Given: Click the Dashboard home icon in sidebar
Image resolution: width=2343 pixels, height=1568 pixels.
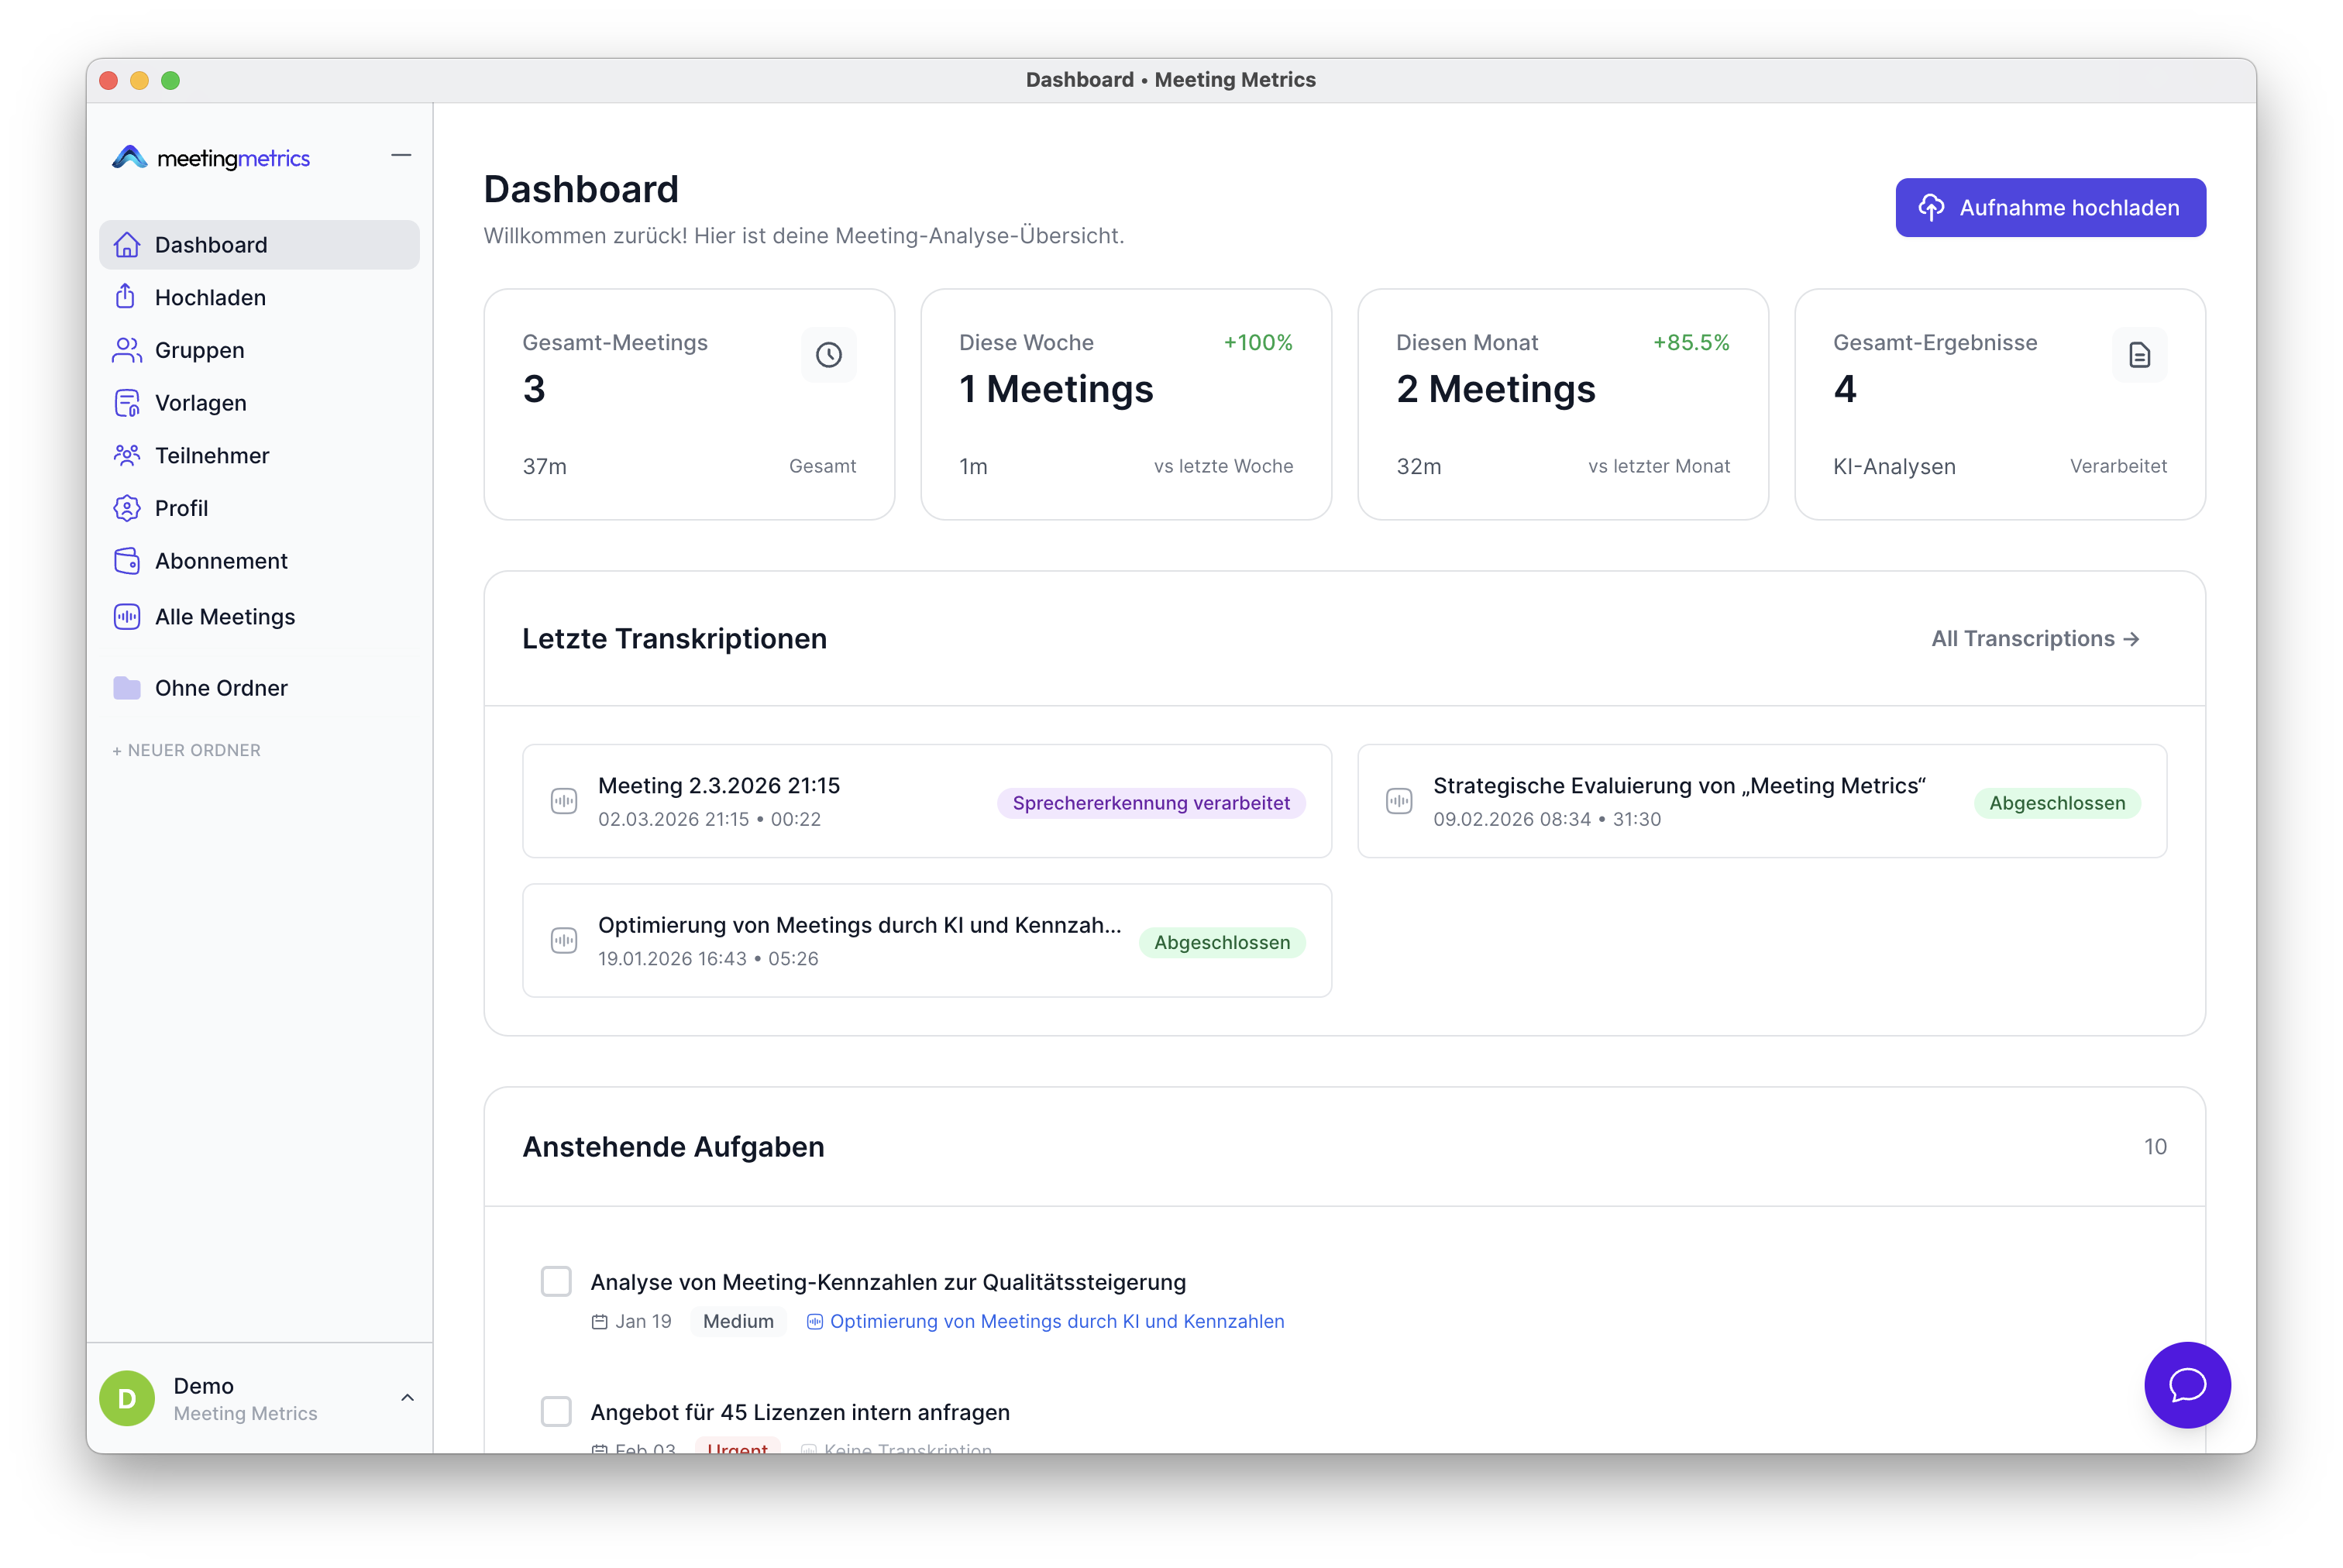Looking at the screenshot, I should tap(127, 245).
